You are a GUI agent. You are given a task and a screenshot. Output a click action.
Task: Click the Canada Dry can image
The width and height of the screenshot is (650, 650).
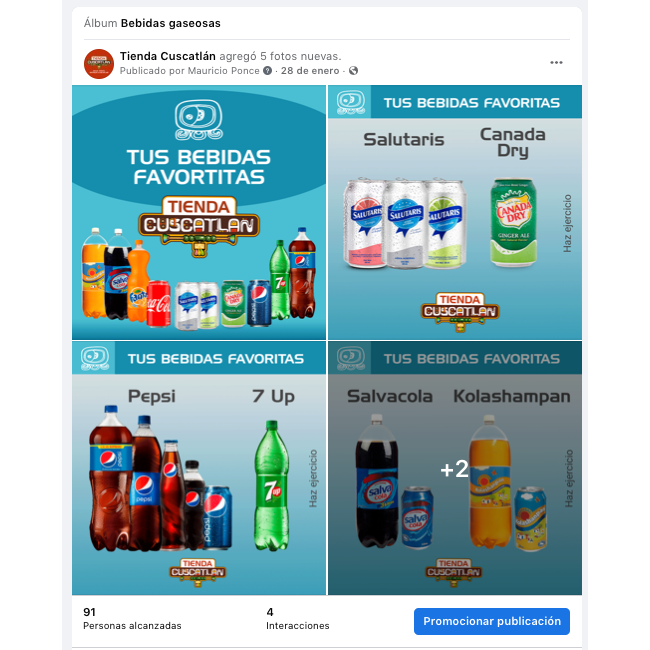coord(513,223)
